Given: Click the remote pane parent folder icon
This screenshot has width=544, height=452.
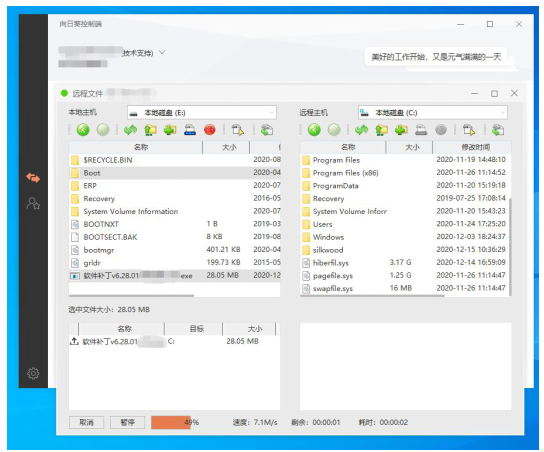Looking at the screenshot, I should (x=381, y=130).
